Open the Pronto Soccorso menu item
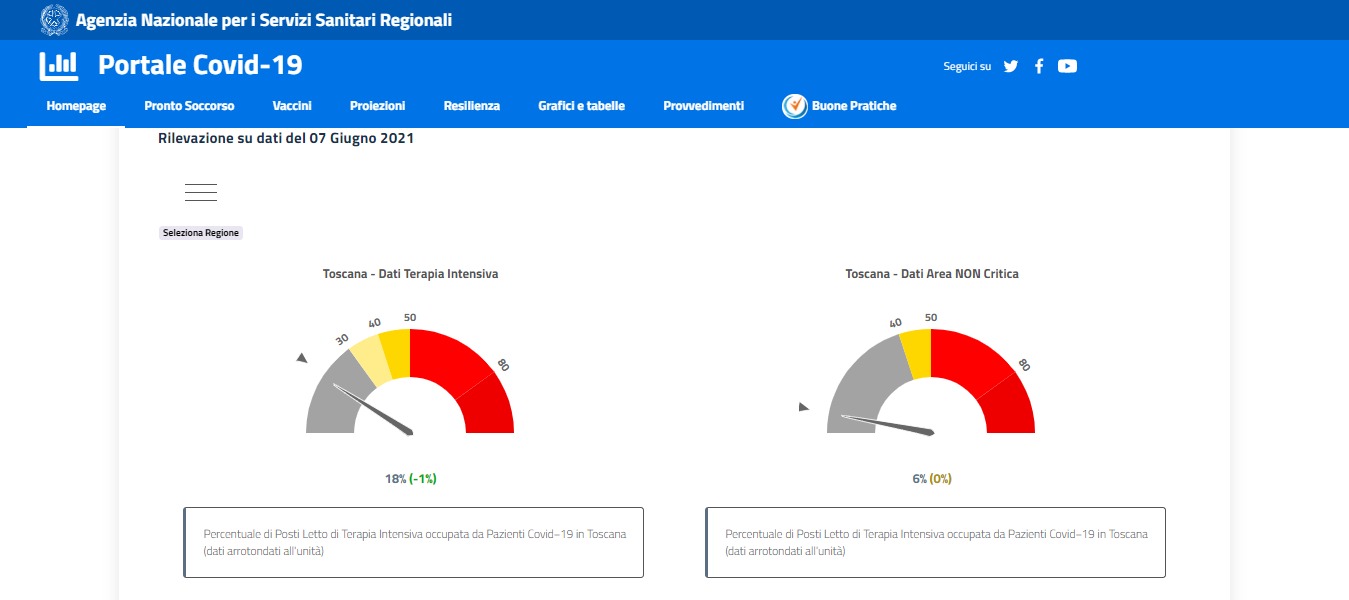 coord(189,106)
